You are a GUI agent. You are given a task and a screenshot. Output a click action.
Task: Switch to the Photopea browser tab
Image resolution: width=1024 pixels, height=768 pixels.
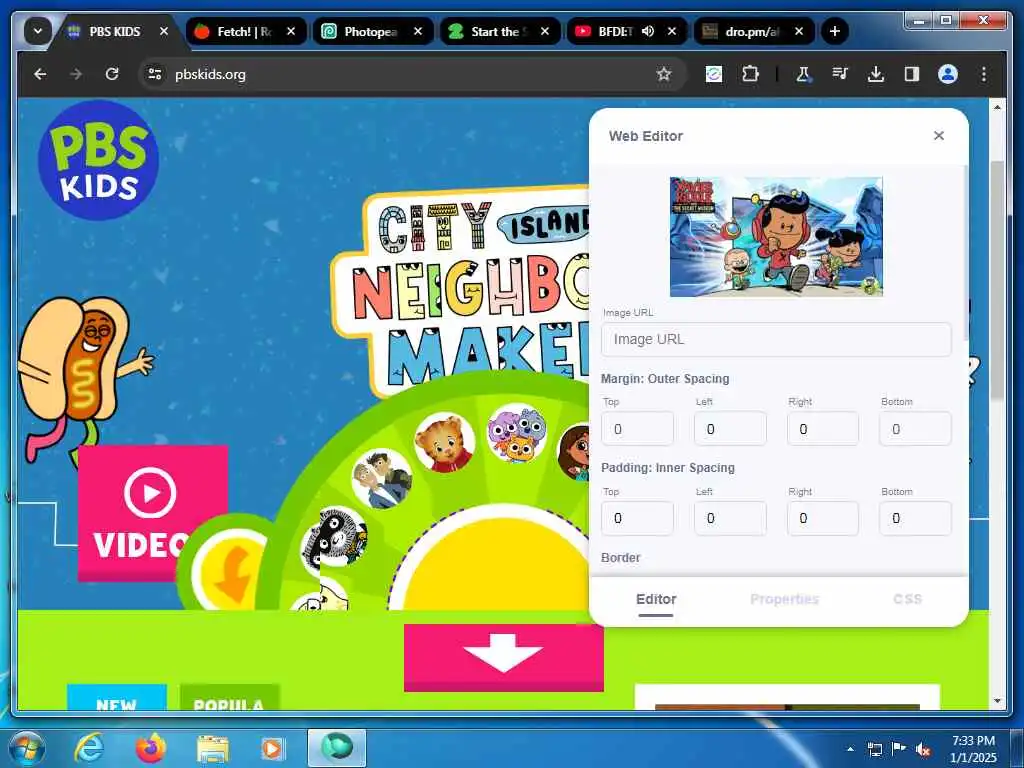tap(373, 31)
